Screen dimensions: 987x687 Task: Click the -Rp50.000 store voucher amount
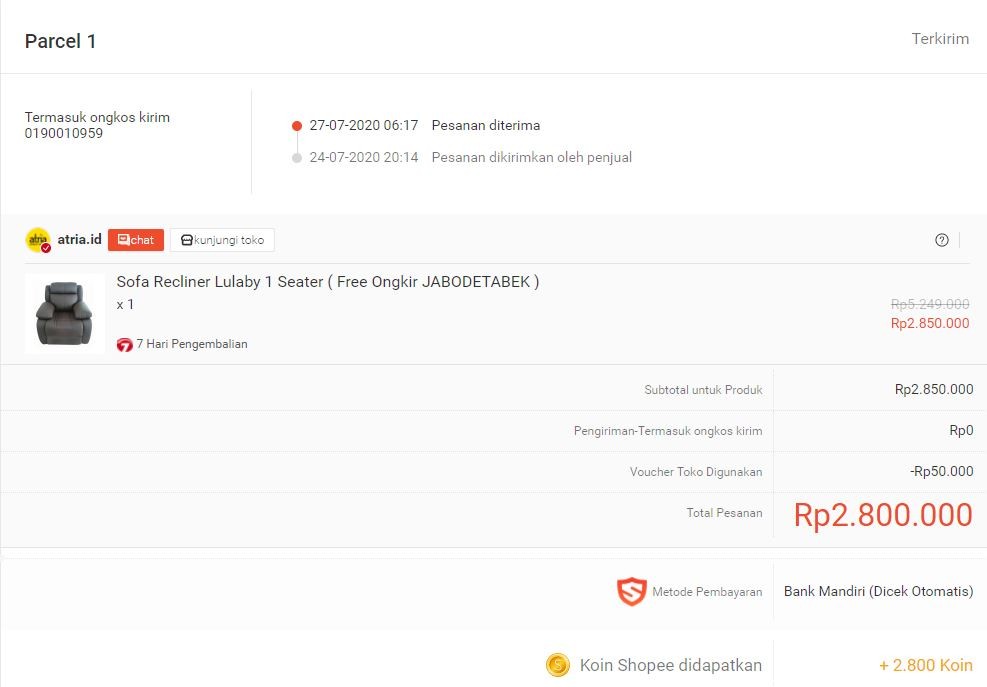pos(940,471)
